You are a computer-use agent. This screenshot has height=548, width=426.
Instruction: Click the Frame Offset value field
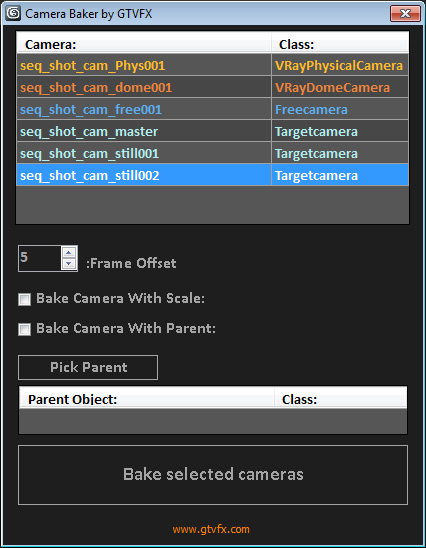pos(39,258)
